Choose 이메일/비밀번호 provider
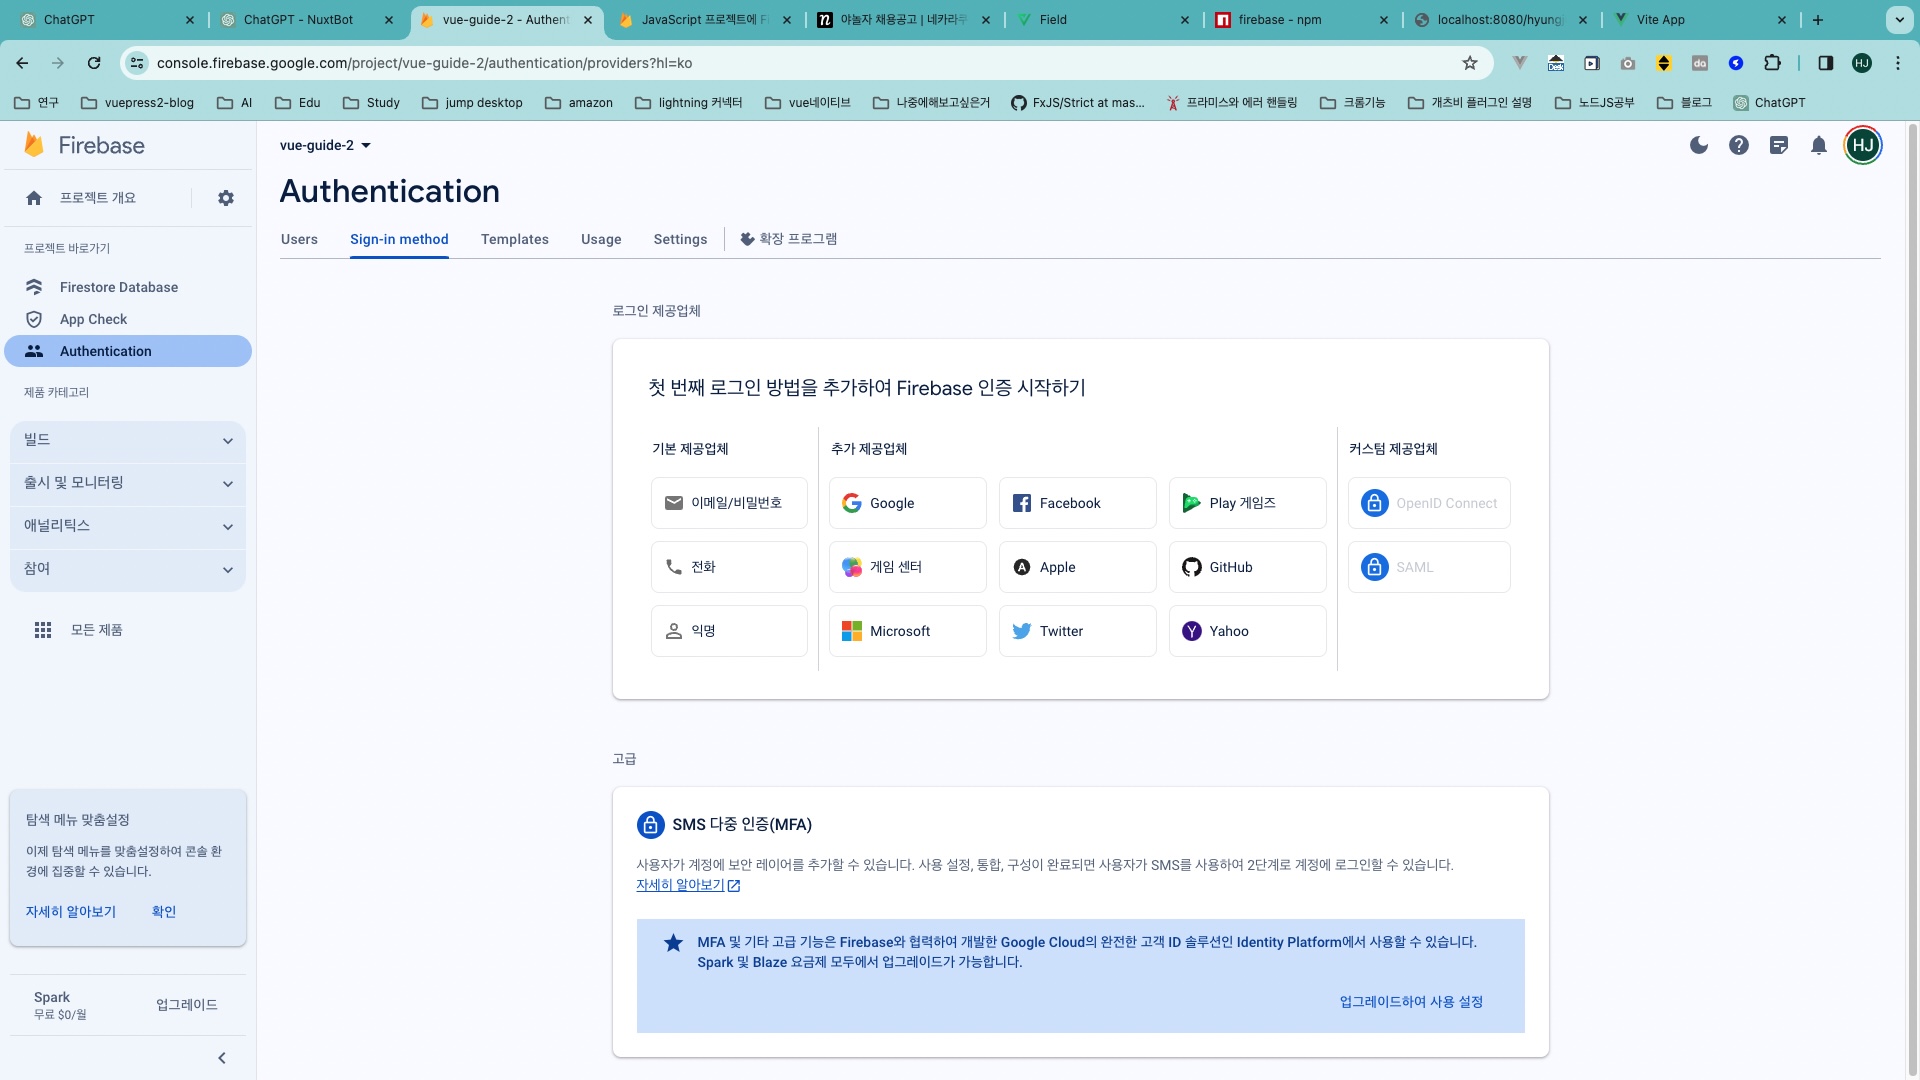 (x=729, y=503)
